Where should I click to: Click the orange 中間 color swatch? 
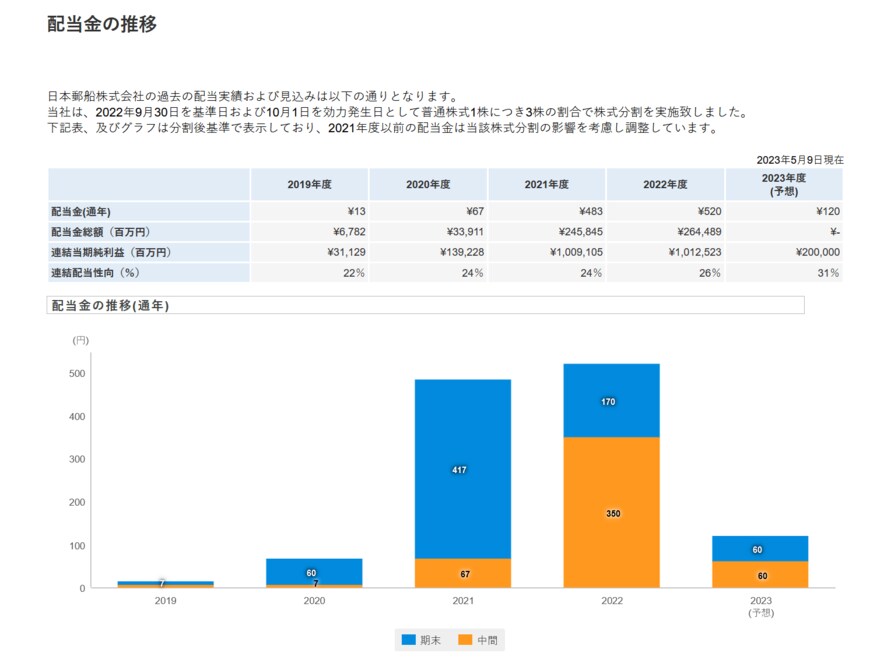point(463,640)
